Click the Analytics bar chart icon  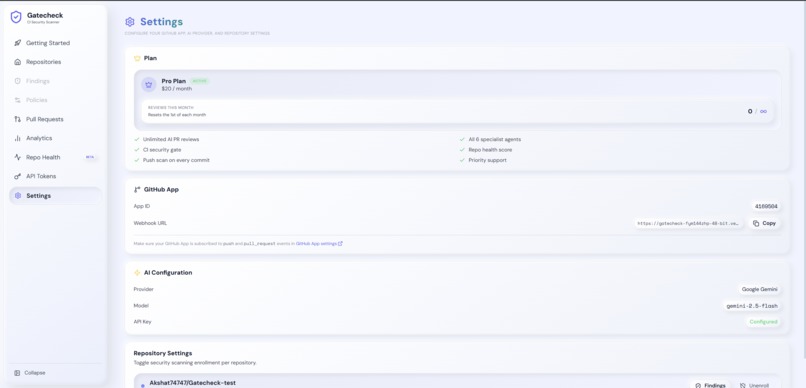17,138
